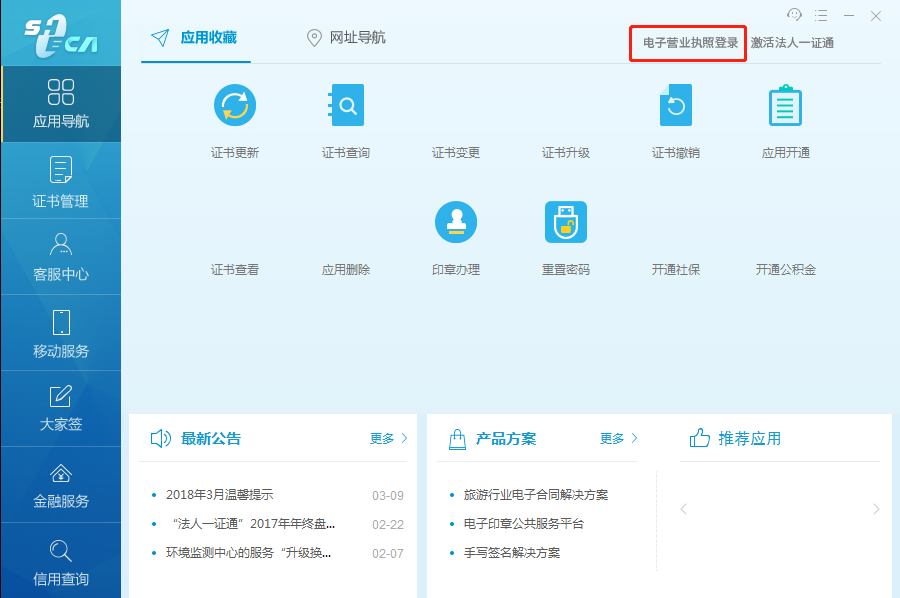Minimize the window
The width and height of the screenshot is (900, 598).
[849, 15]
